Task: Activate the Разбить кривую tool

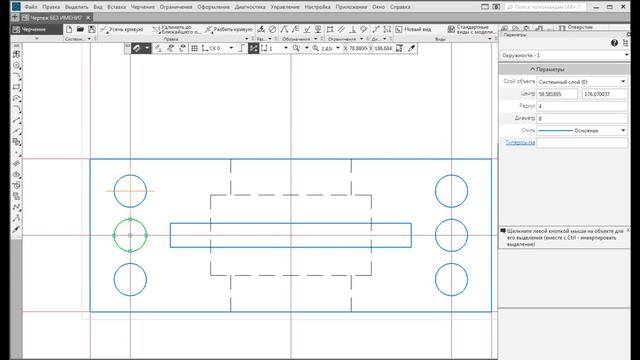Action: (229, 29)
